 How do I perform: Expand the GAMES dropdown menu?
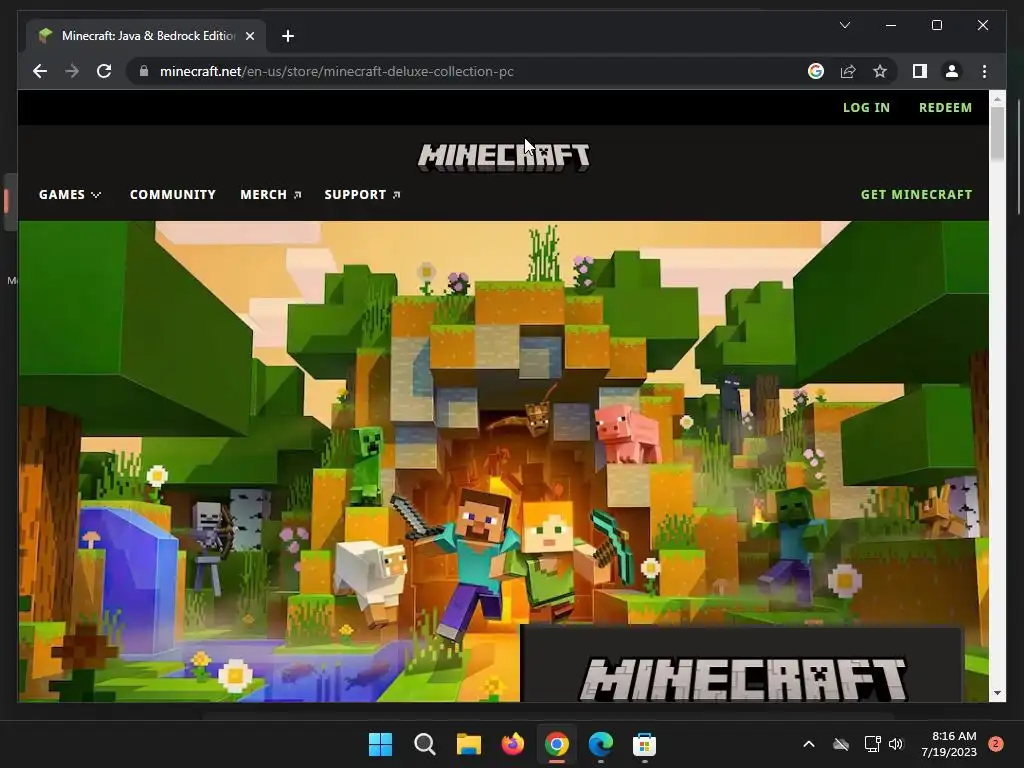coord(70,195)
